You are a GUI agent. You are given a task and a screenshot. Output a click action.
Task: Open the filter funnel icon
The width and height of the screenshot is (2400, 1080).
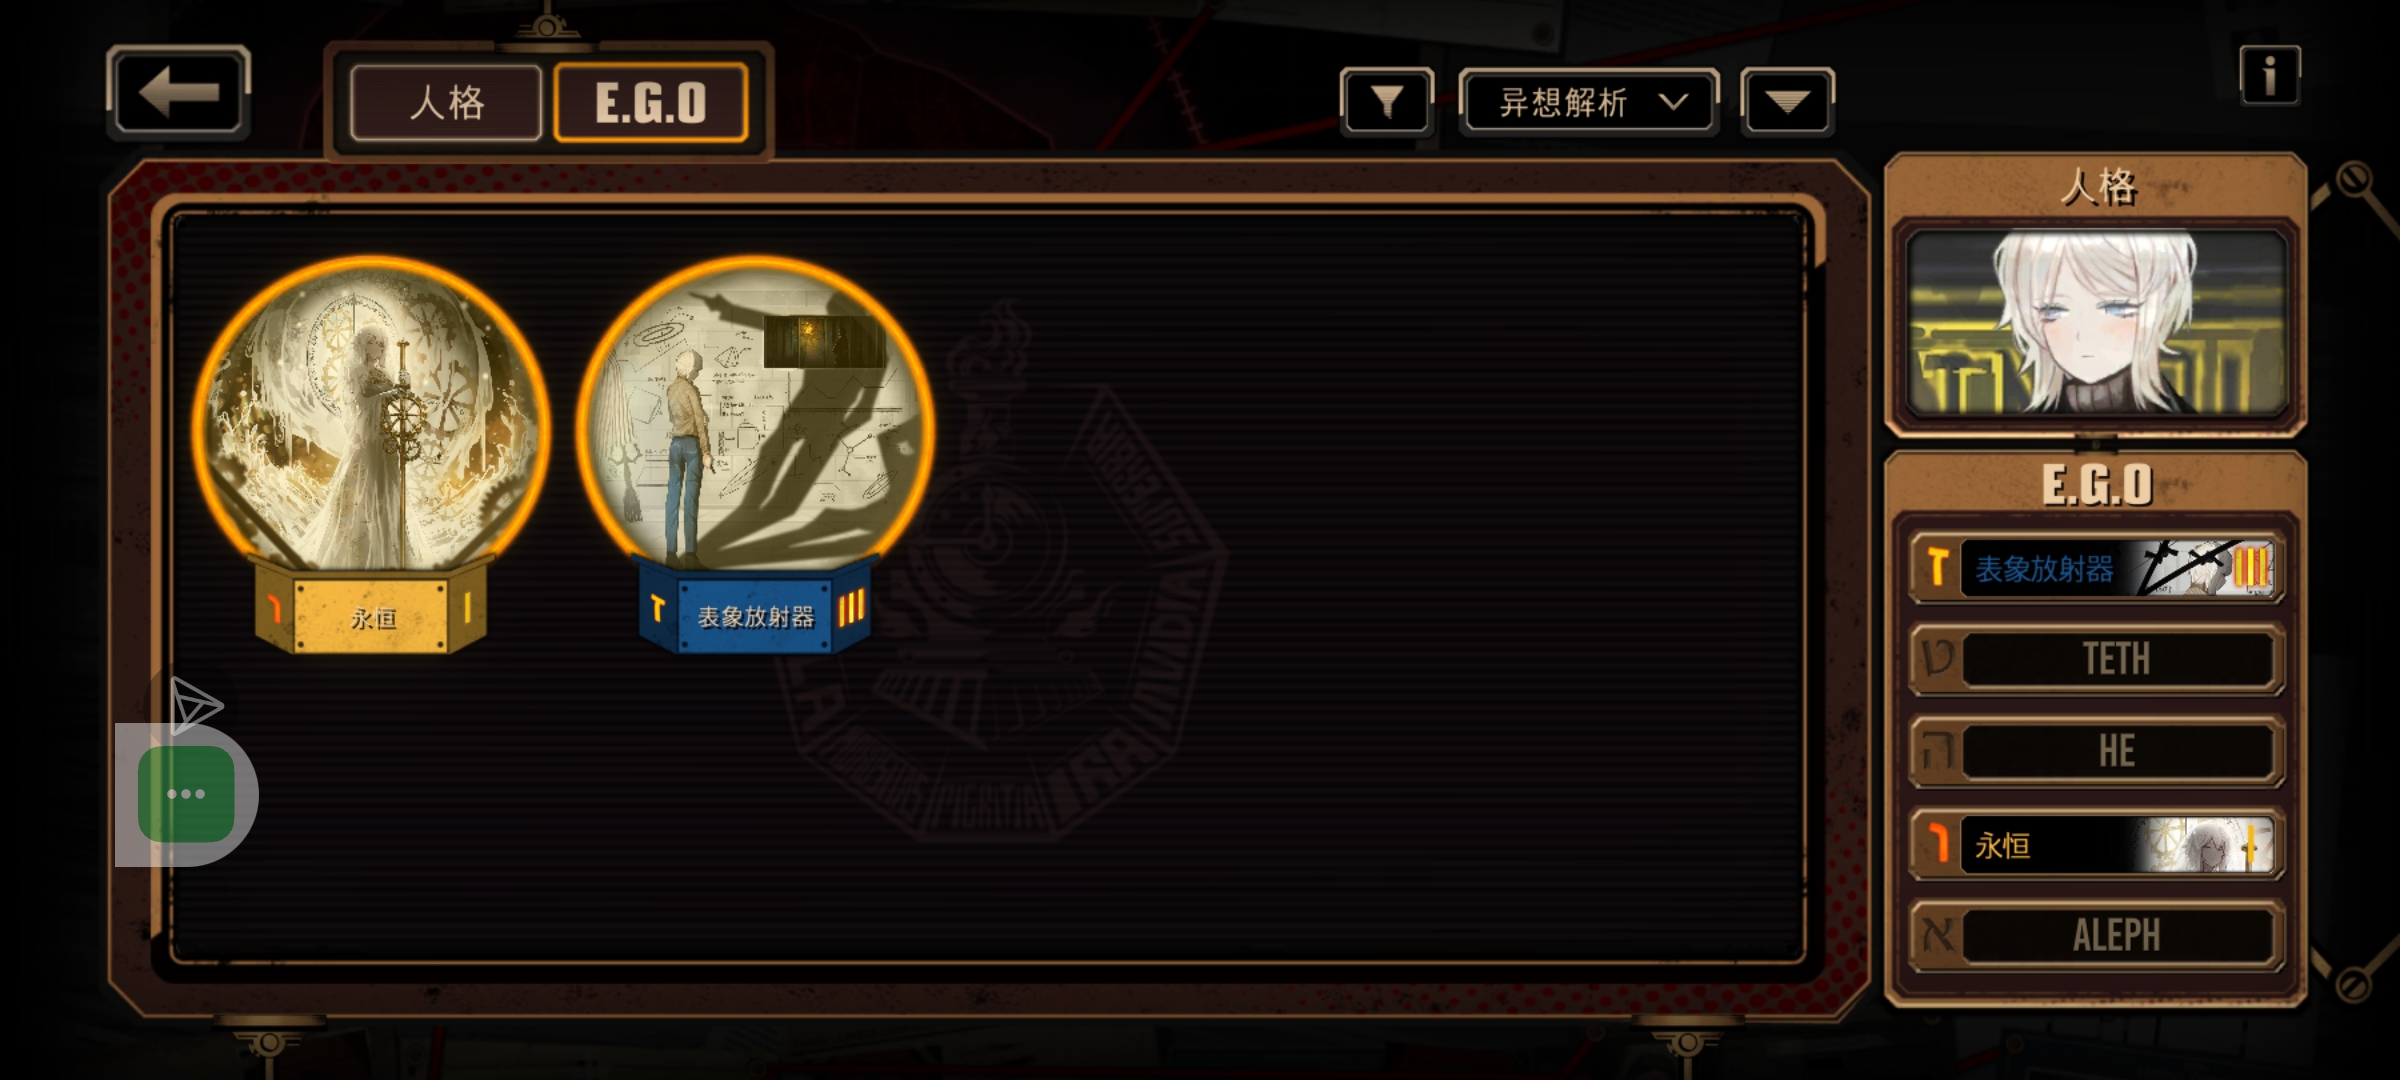(x=1386, y=101)
